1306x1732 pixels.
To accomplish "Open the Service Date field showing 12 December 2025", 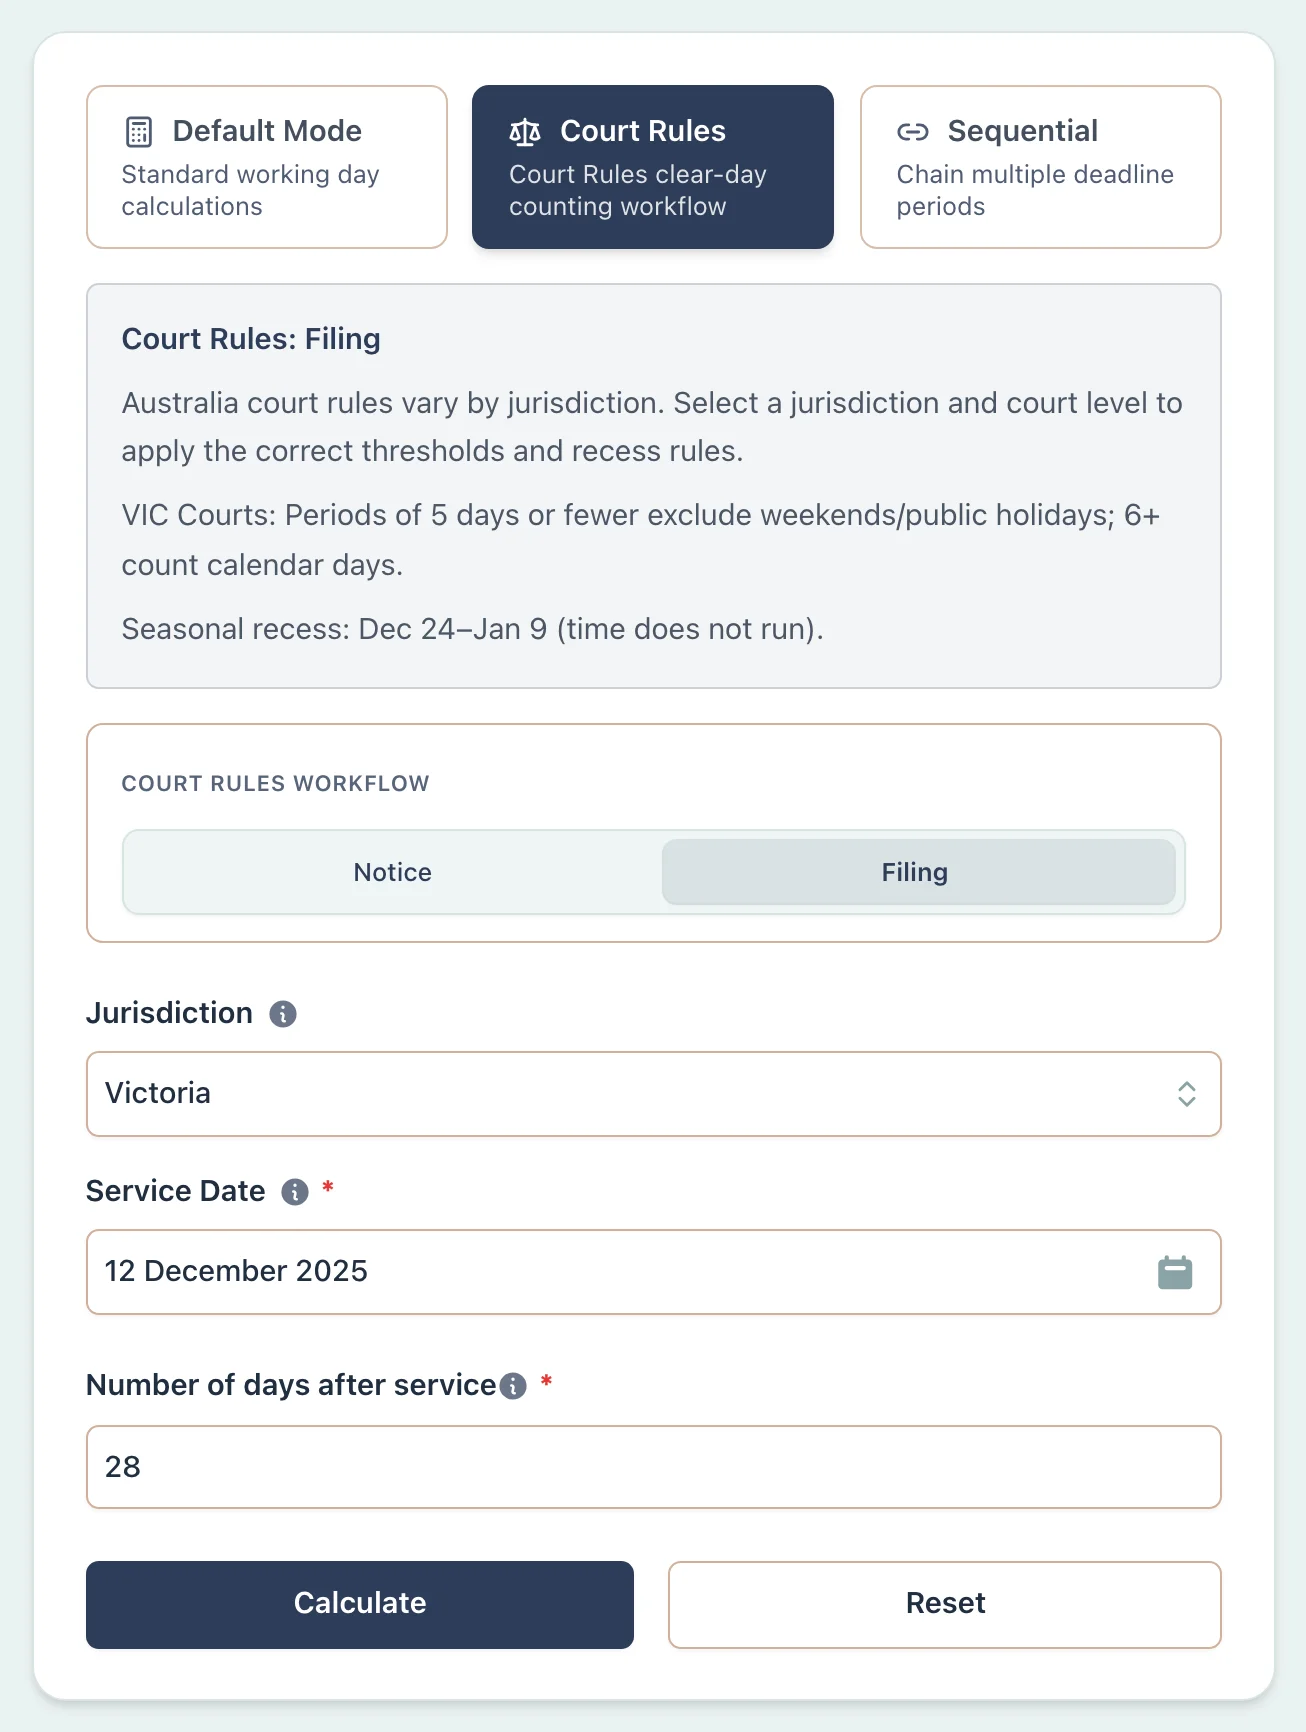I will pyautogui.click(x=620, y=1272).
